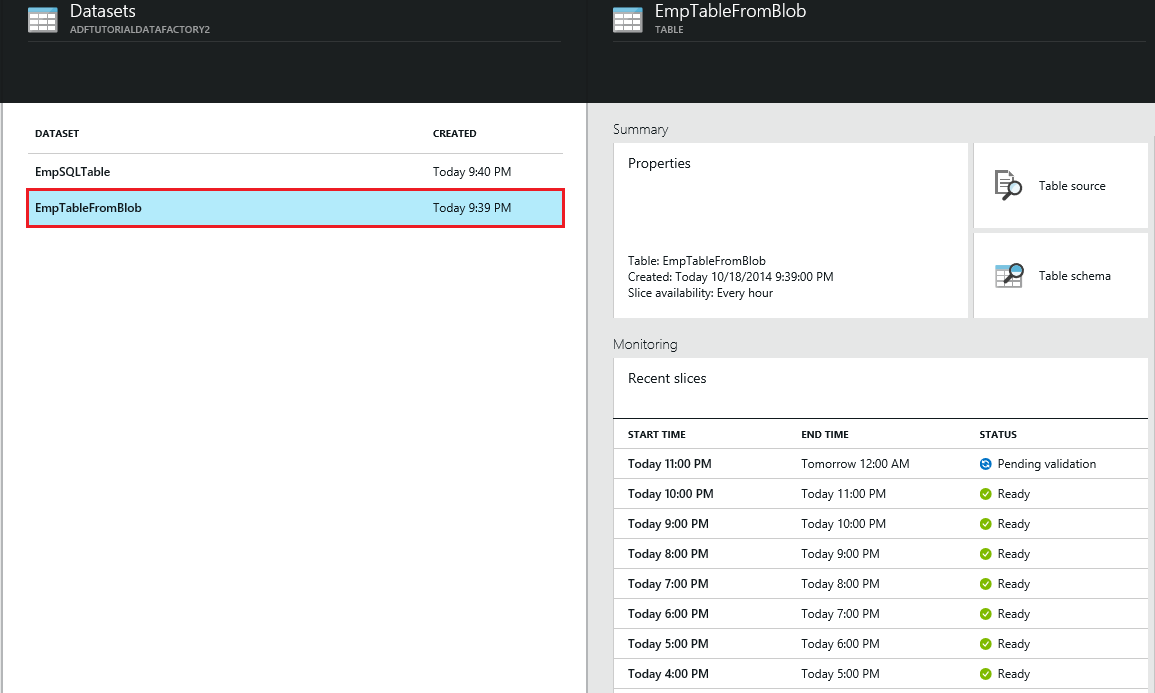This screenshot has width=1155, height=693.
Task: Open the Table schema tile
Action: click(x=1061, y=276)
